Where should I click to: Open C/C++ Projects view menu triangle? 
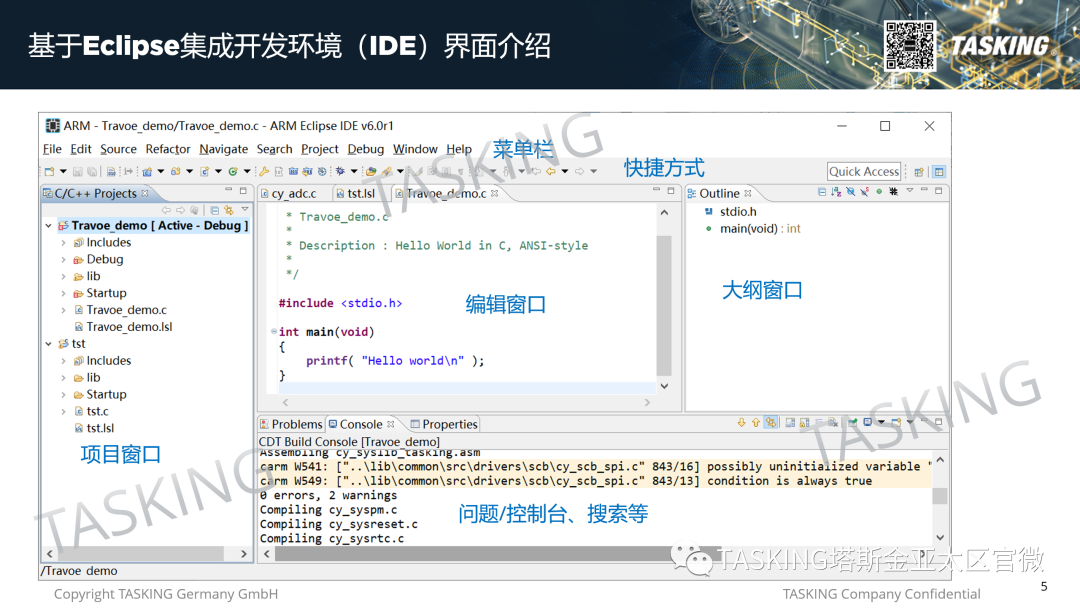(x=245, y=209)
